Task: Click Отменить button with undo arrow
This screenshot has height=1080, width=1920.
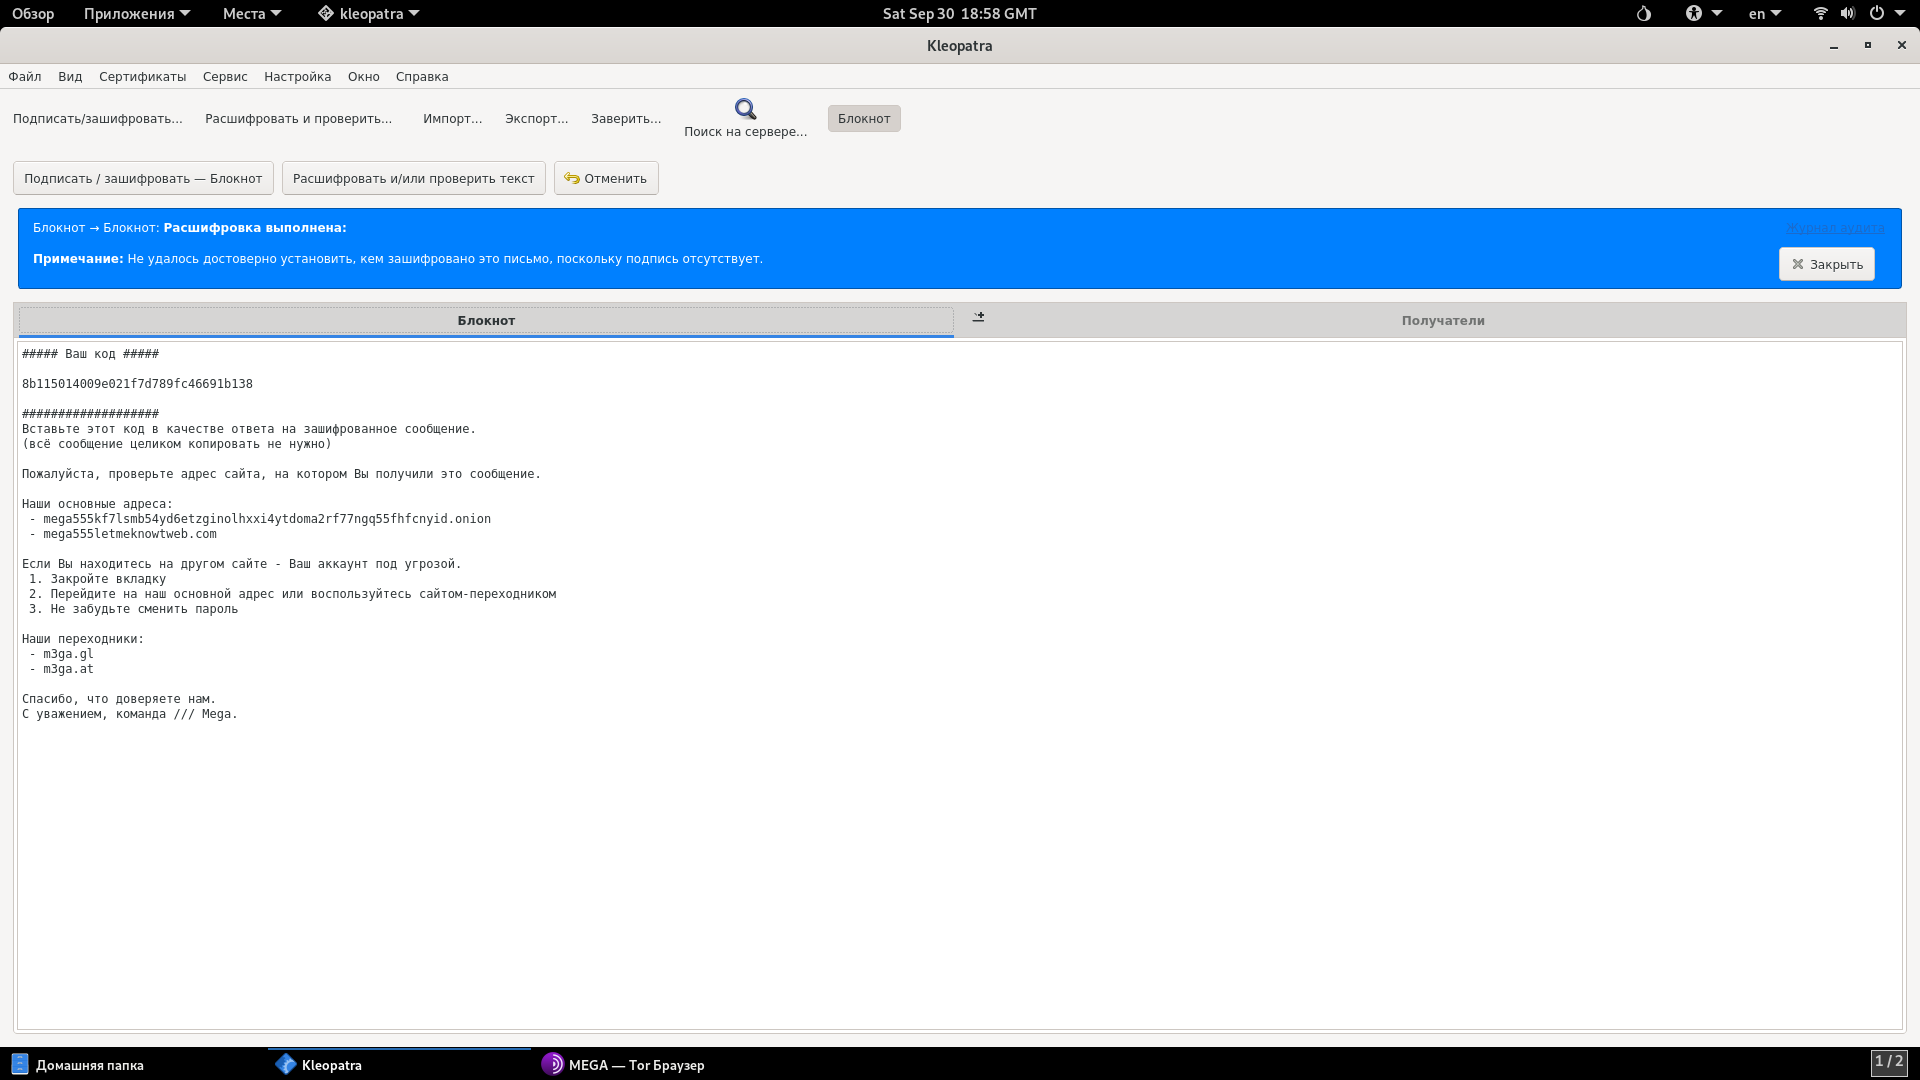Action: click(x=606, y=178)
